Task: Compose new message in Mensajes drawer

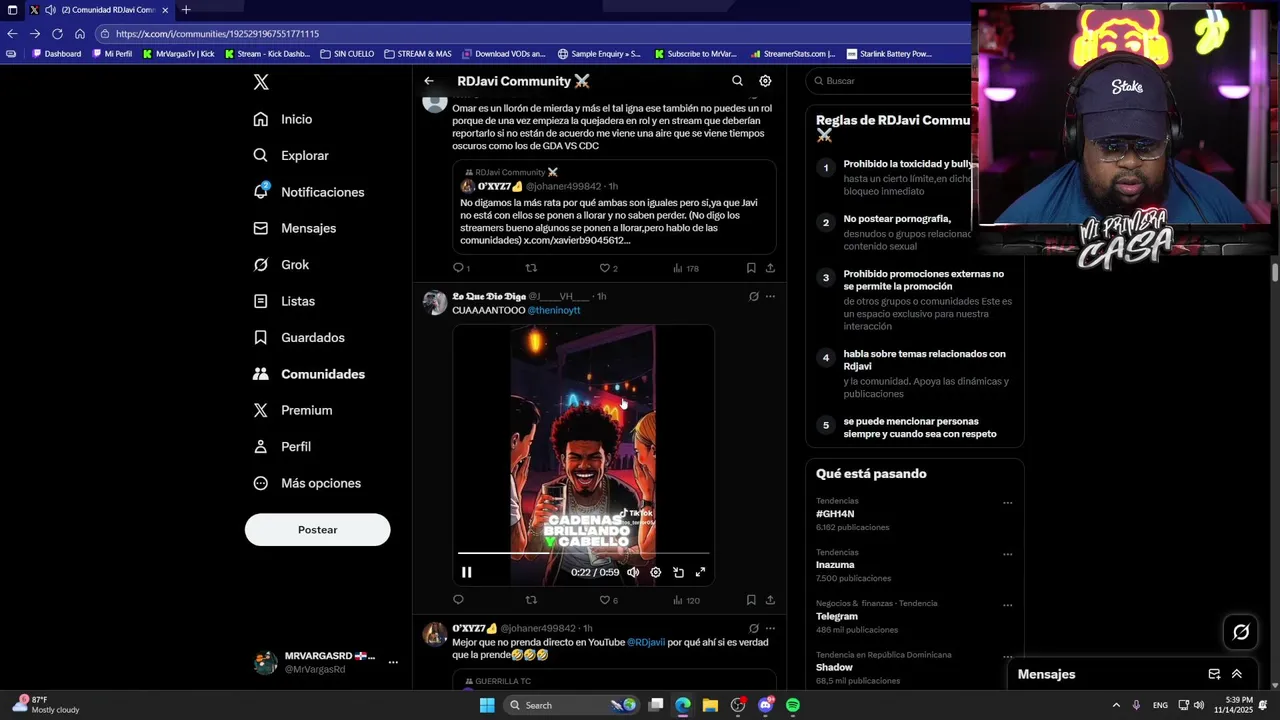Action: coord(1214,674)
